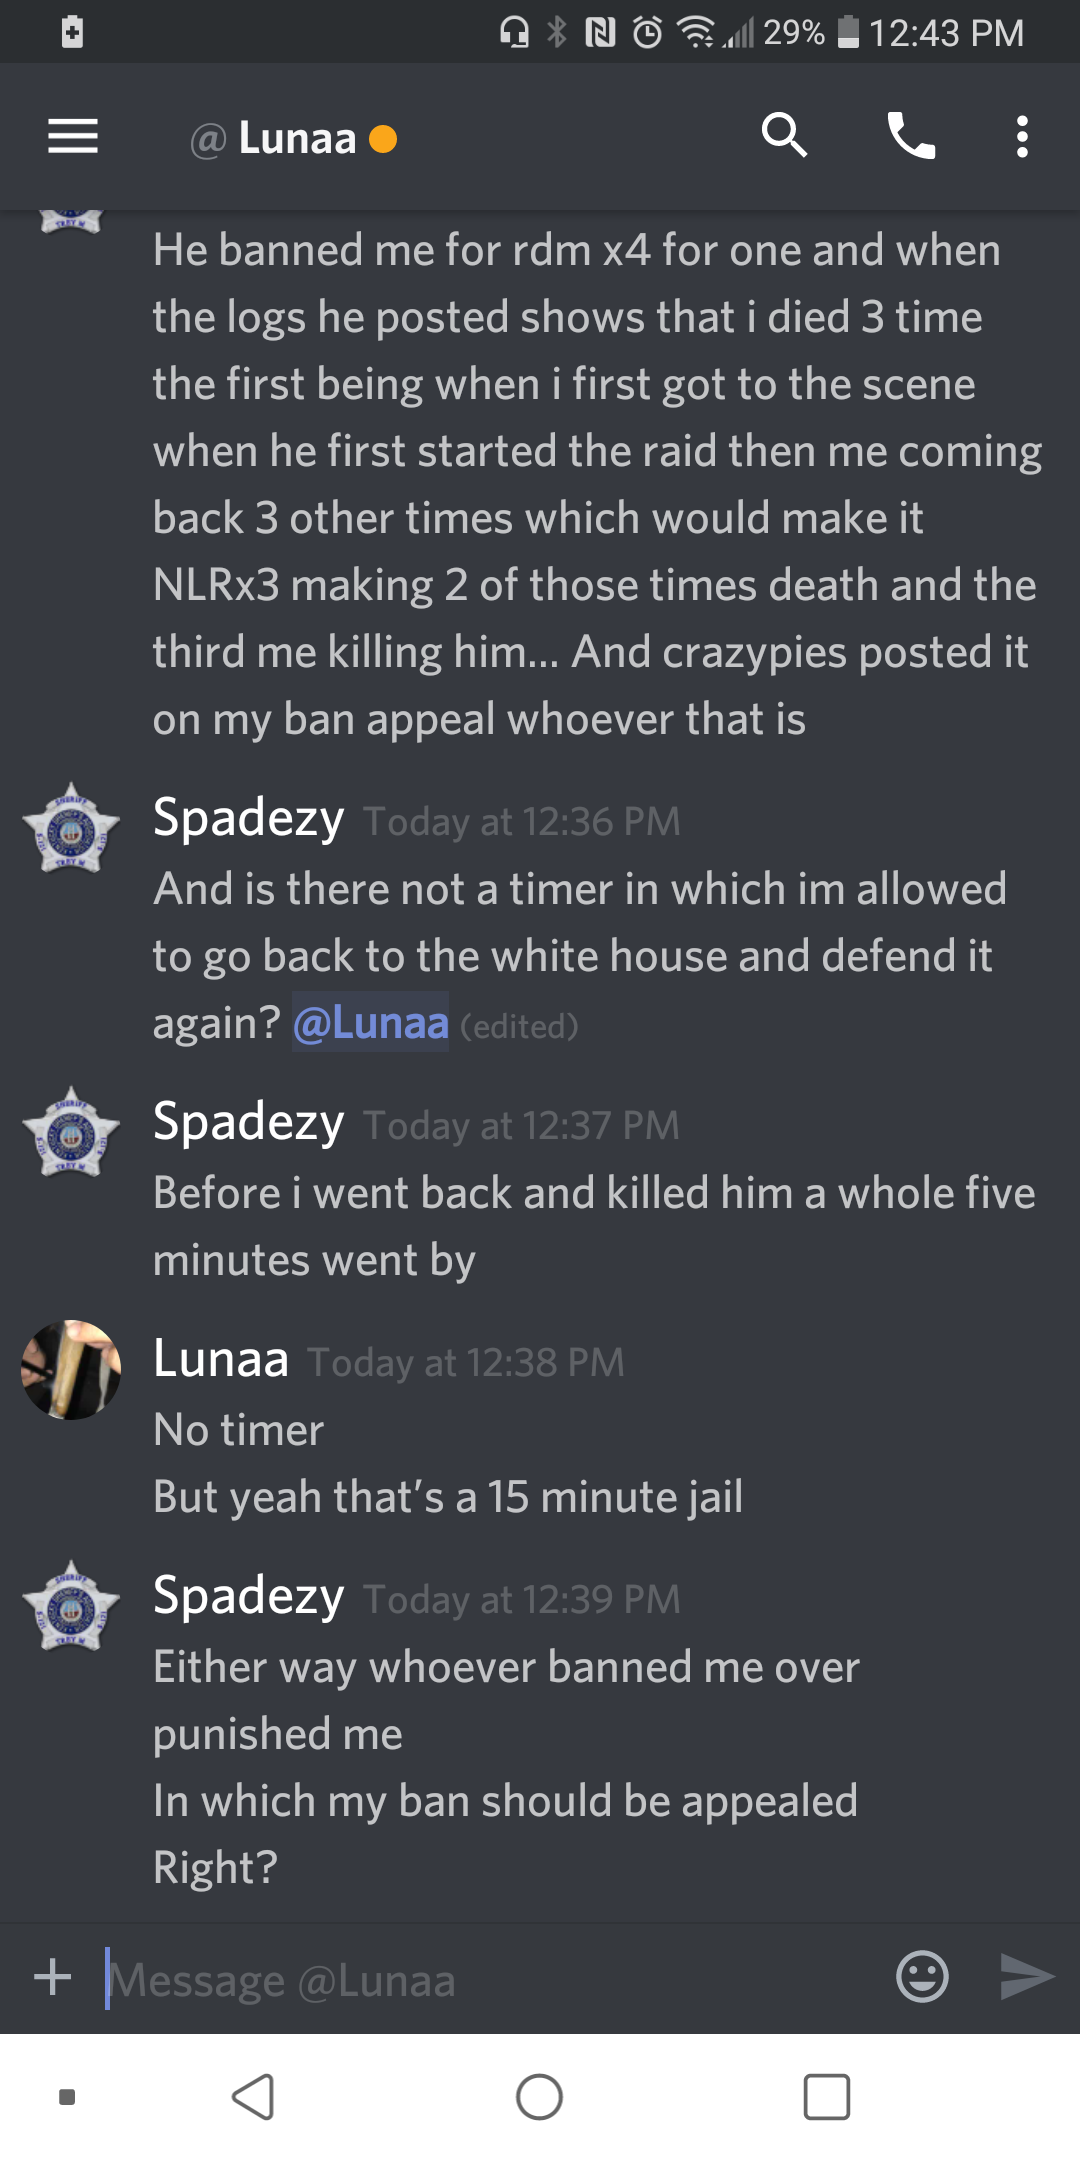Tap the Android back navigation button
This screenshot has height=2160, width=1080.
tap(253, 2096)
